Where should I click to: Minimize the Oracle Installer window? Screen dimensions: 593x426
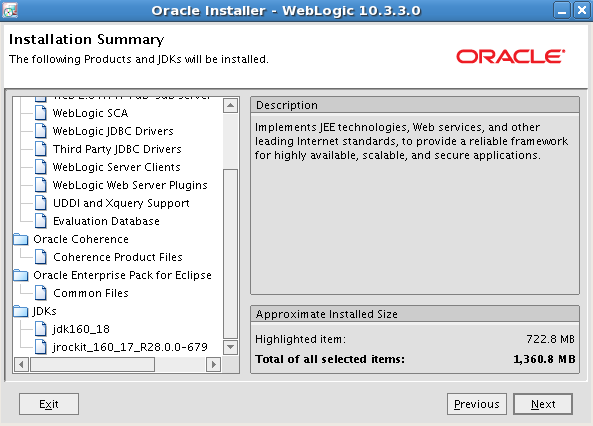tap(562, 11)
